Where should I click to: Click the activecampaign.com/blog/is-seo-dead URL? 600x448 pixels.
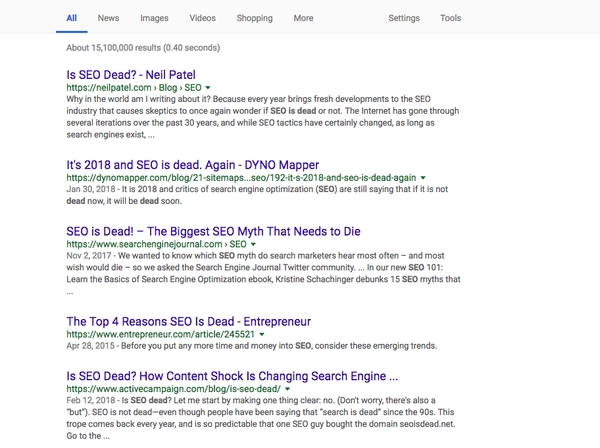(173, 389)
